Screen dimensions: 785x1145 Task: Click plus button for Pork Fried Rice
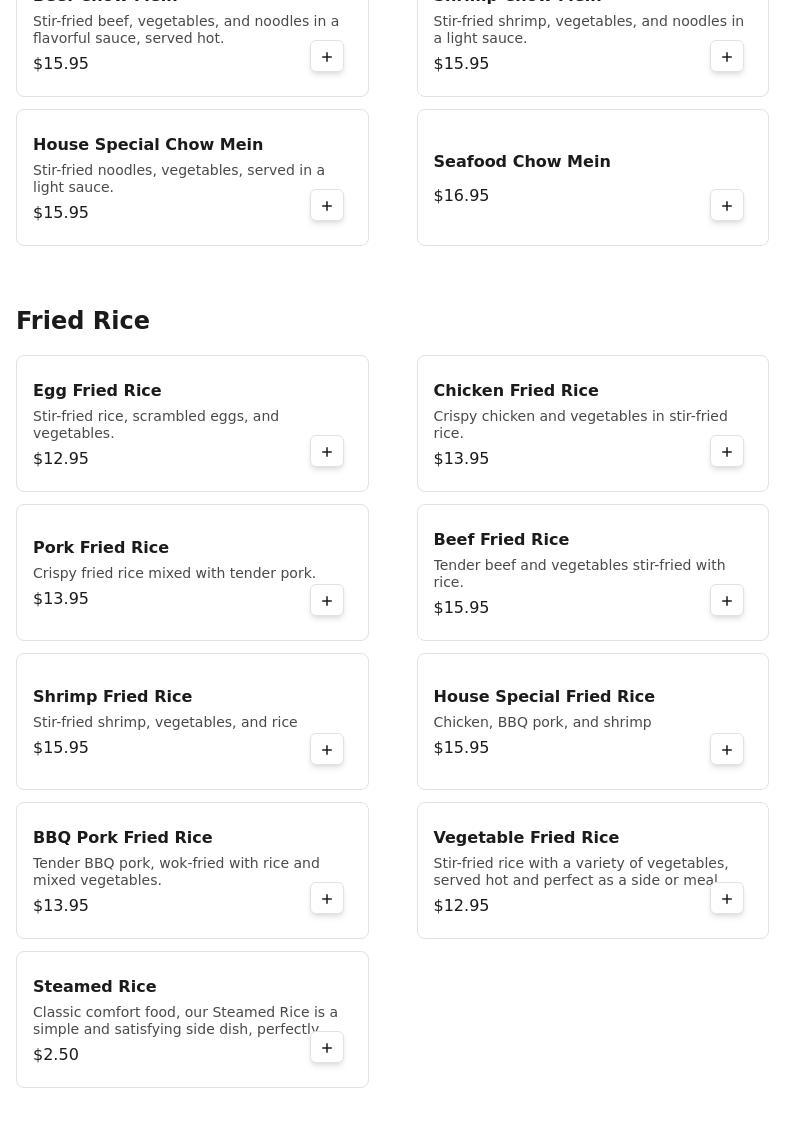point(327,601)
